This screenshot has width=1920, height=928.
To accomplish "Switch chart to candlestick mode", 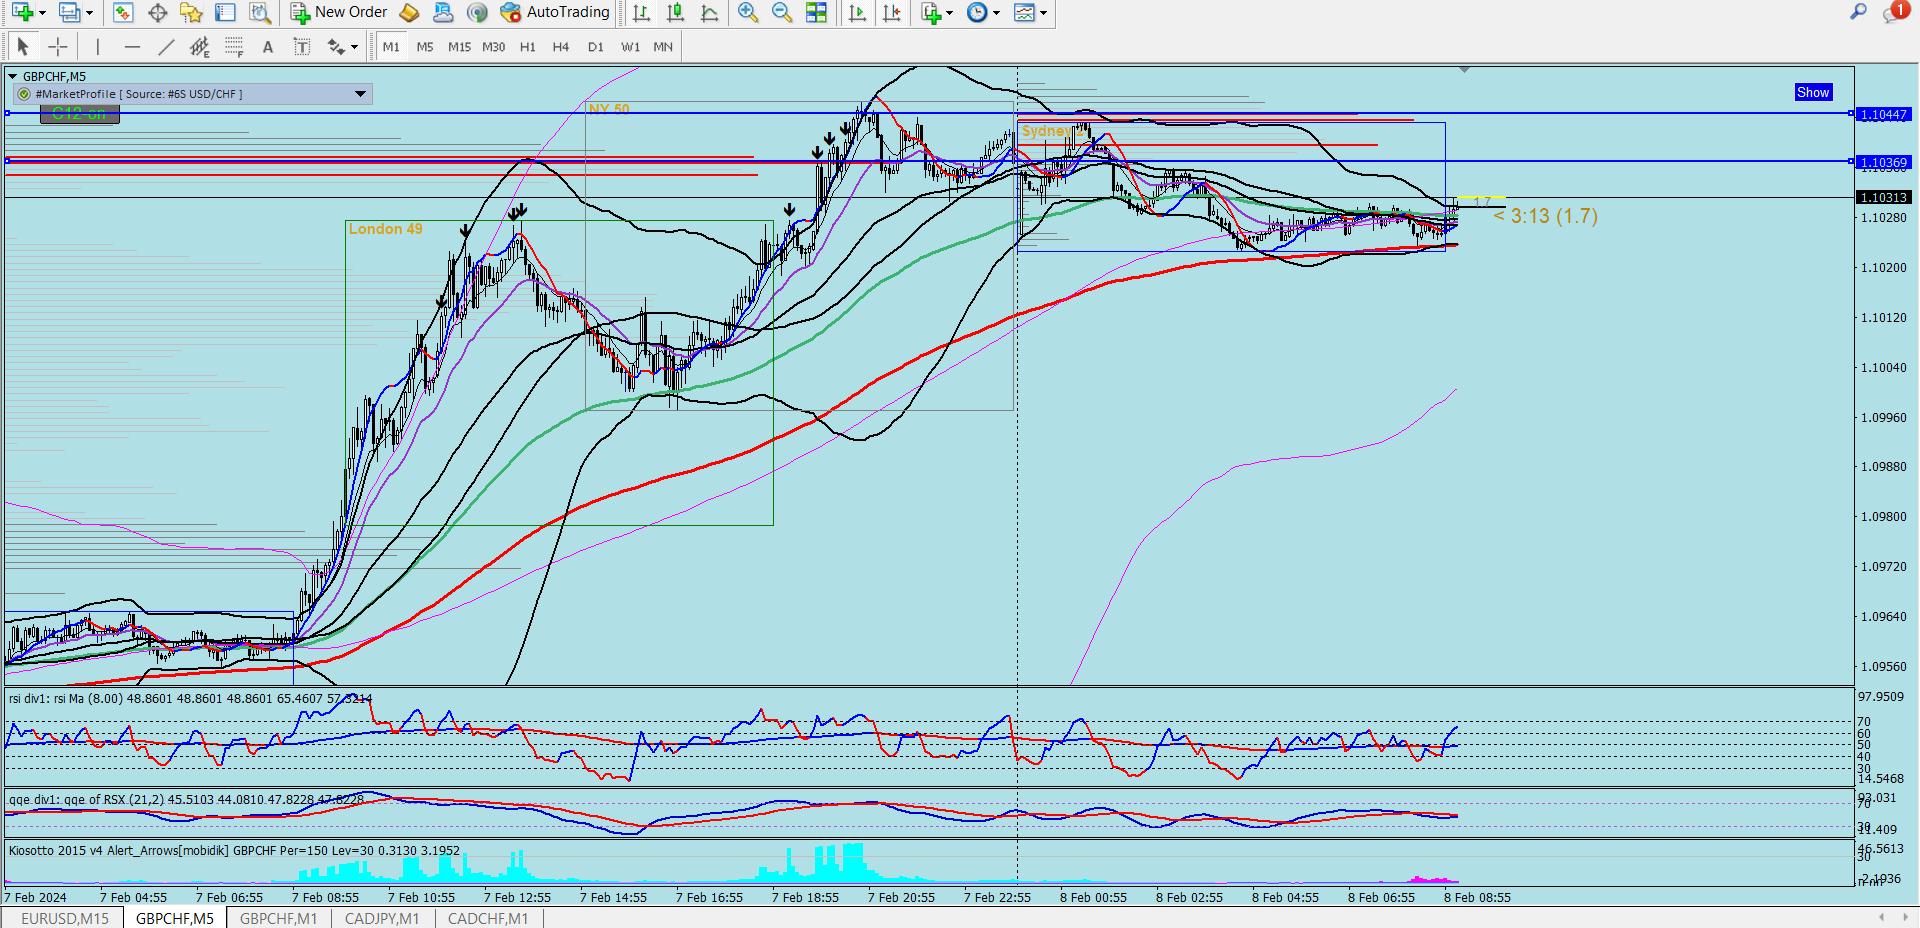I will 676,12.
